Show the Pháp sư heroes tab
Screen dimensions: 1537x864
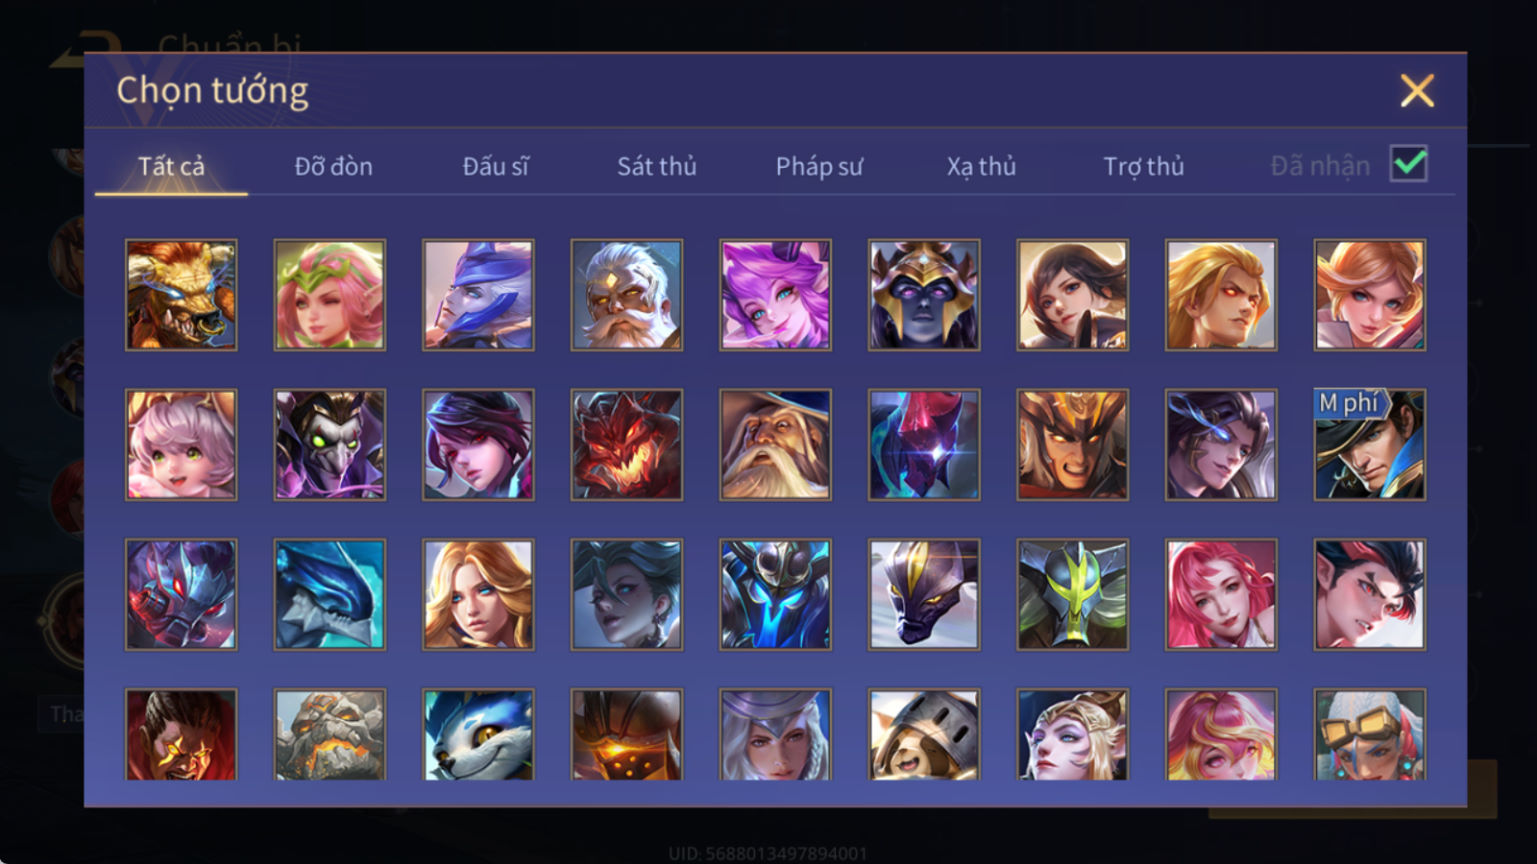[x=819, y=166]
